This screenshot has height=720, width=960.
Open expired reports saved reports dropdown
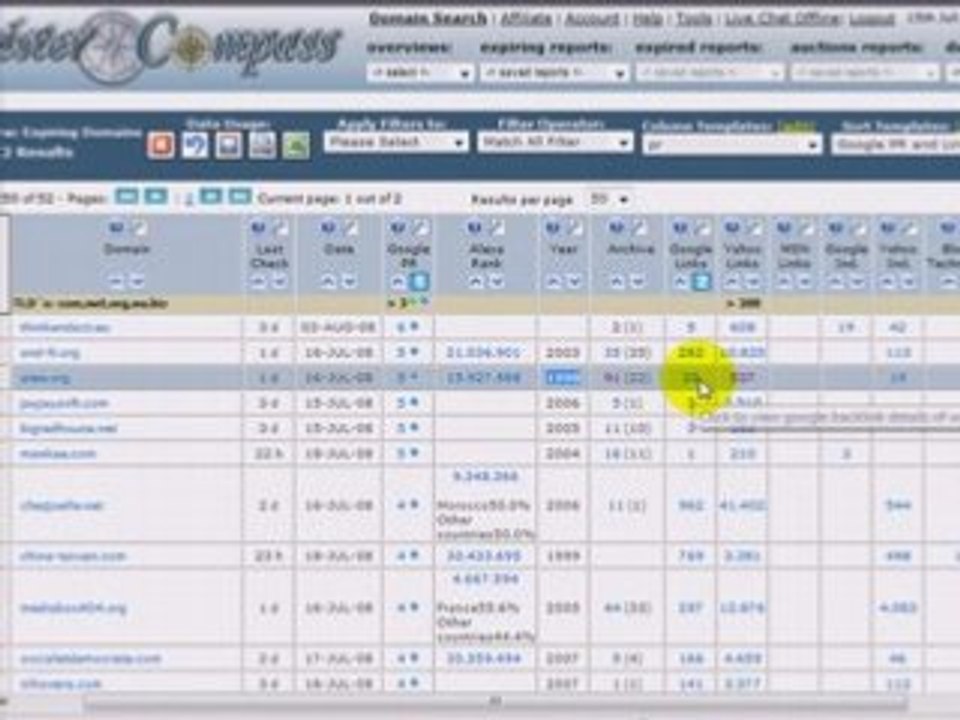pos(710,73)
